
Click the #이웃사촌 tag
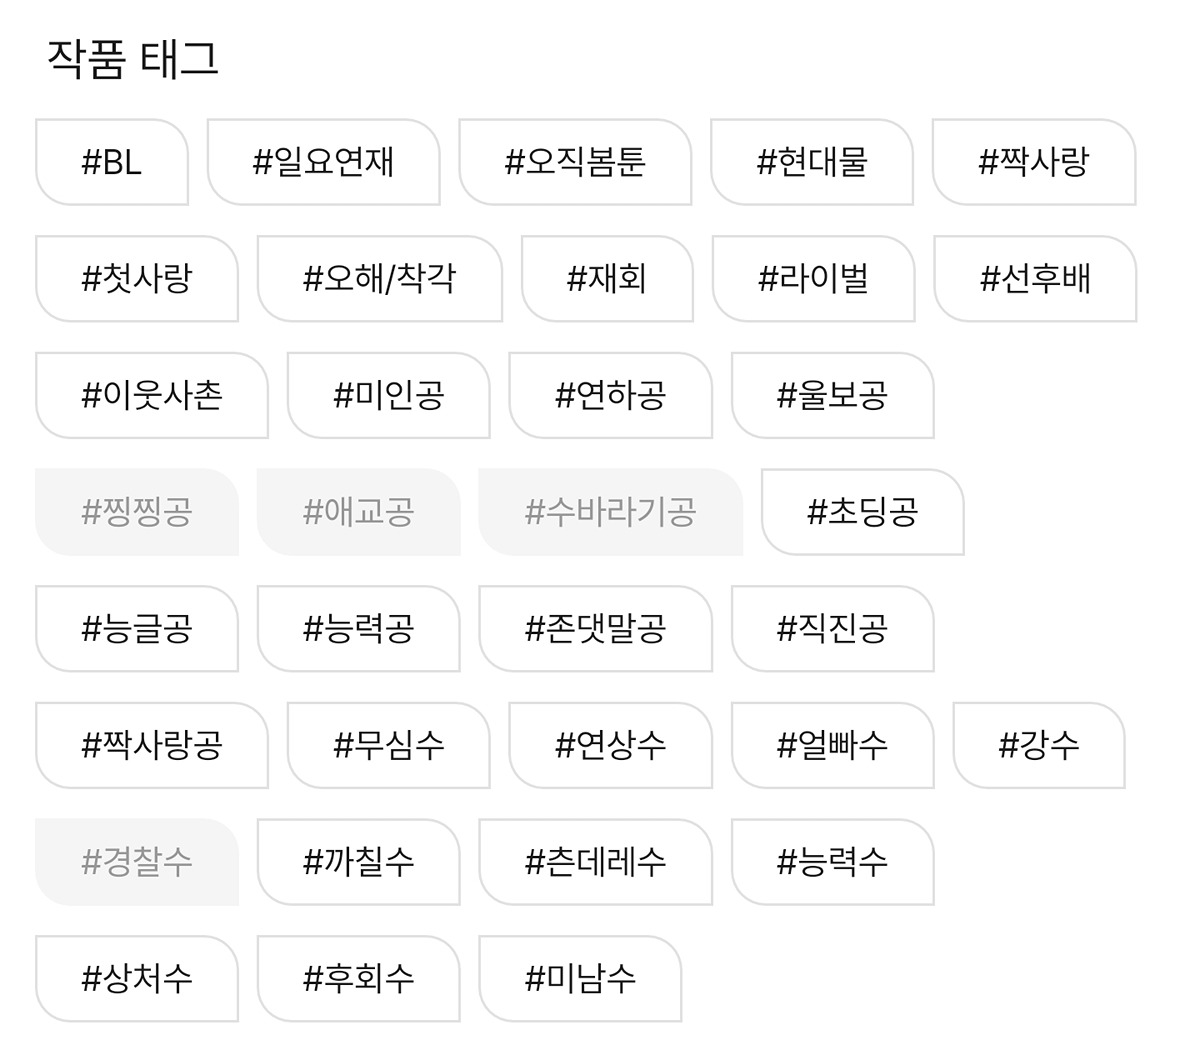[152, 396]
